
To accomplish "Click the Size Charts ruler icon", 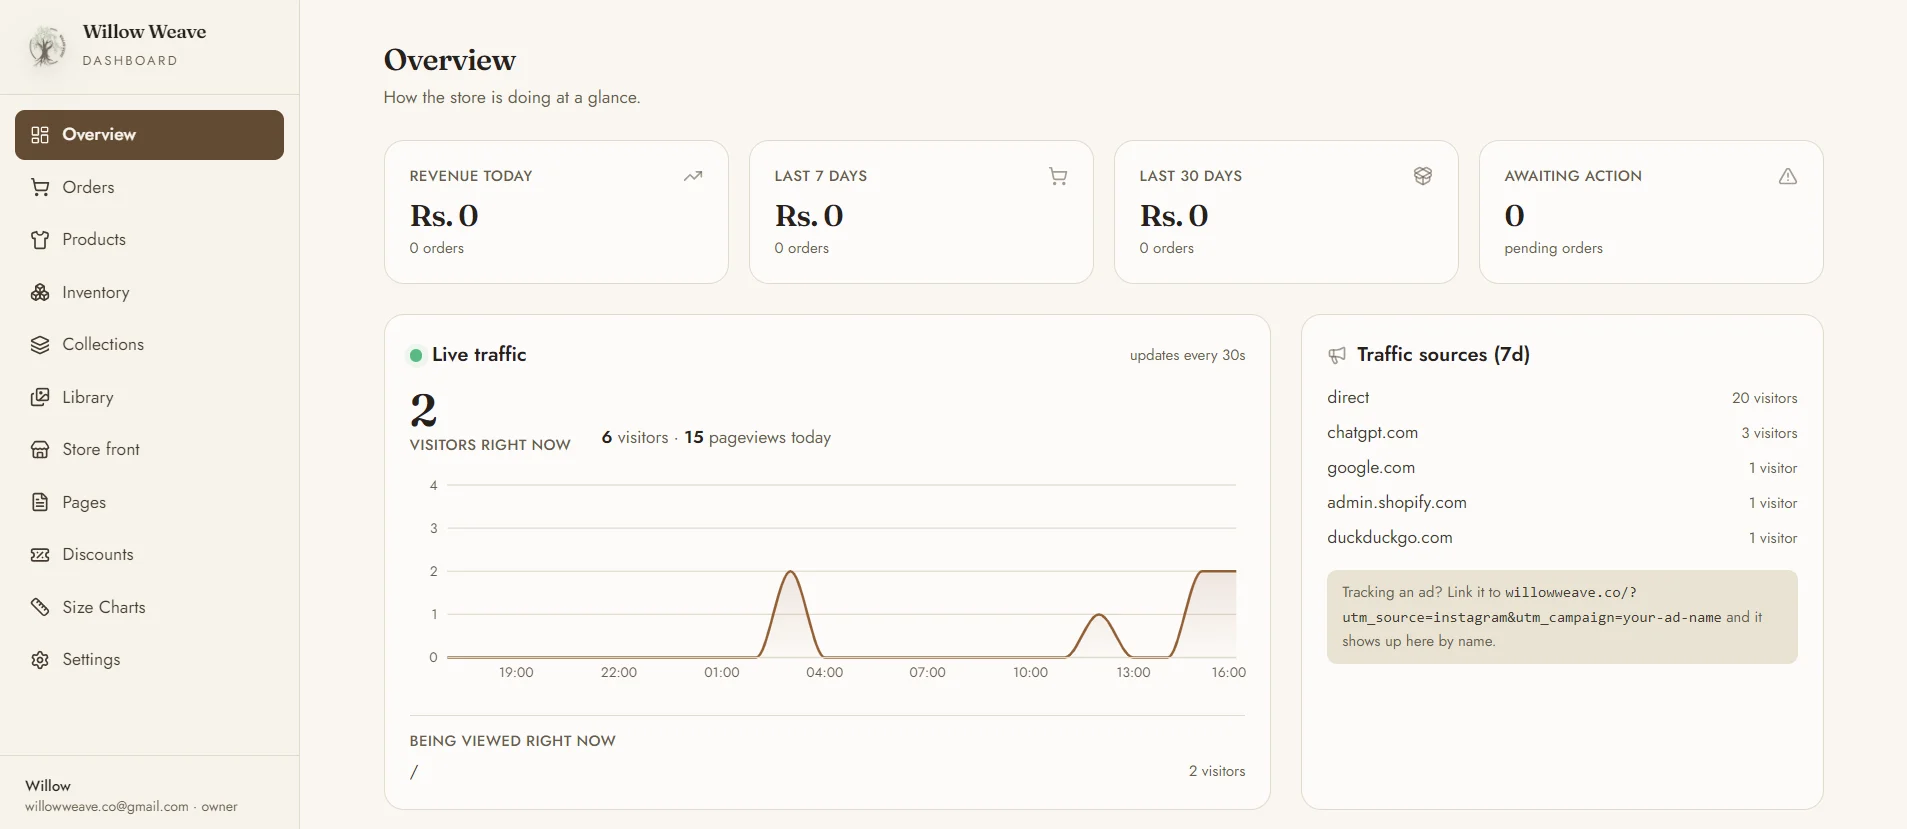I will click(40, 607).
